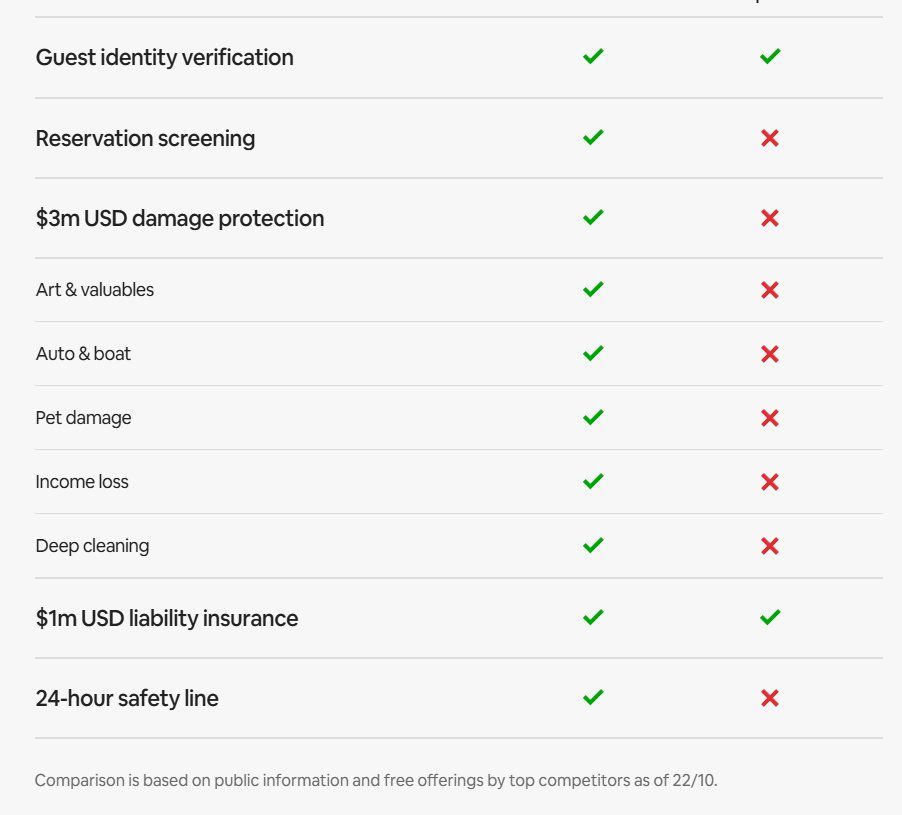Click green checkmark for Reservation screening
This screenshot has width=902, height=815.
593,137
